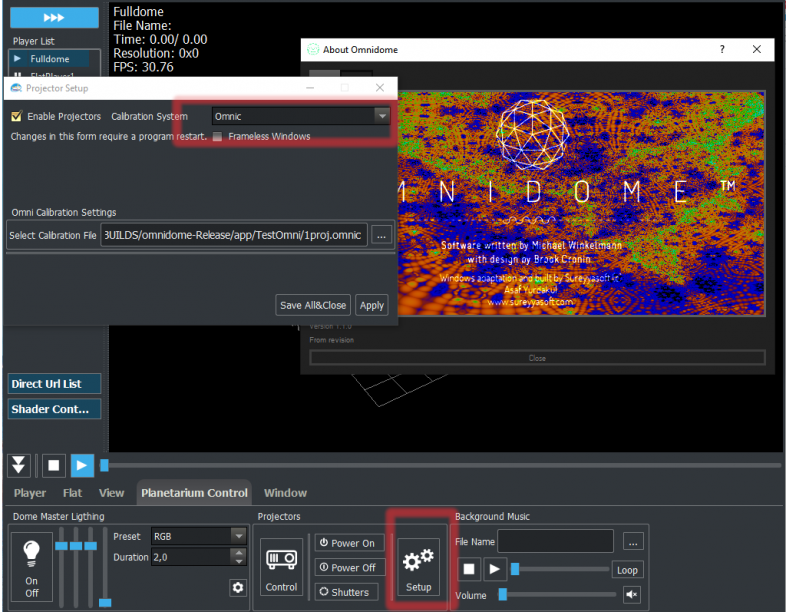
Task: Mute background music with the speaker icon
Action: pos(632,594)
